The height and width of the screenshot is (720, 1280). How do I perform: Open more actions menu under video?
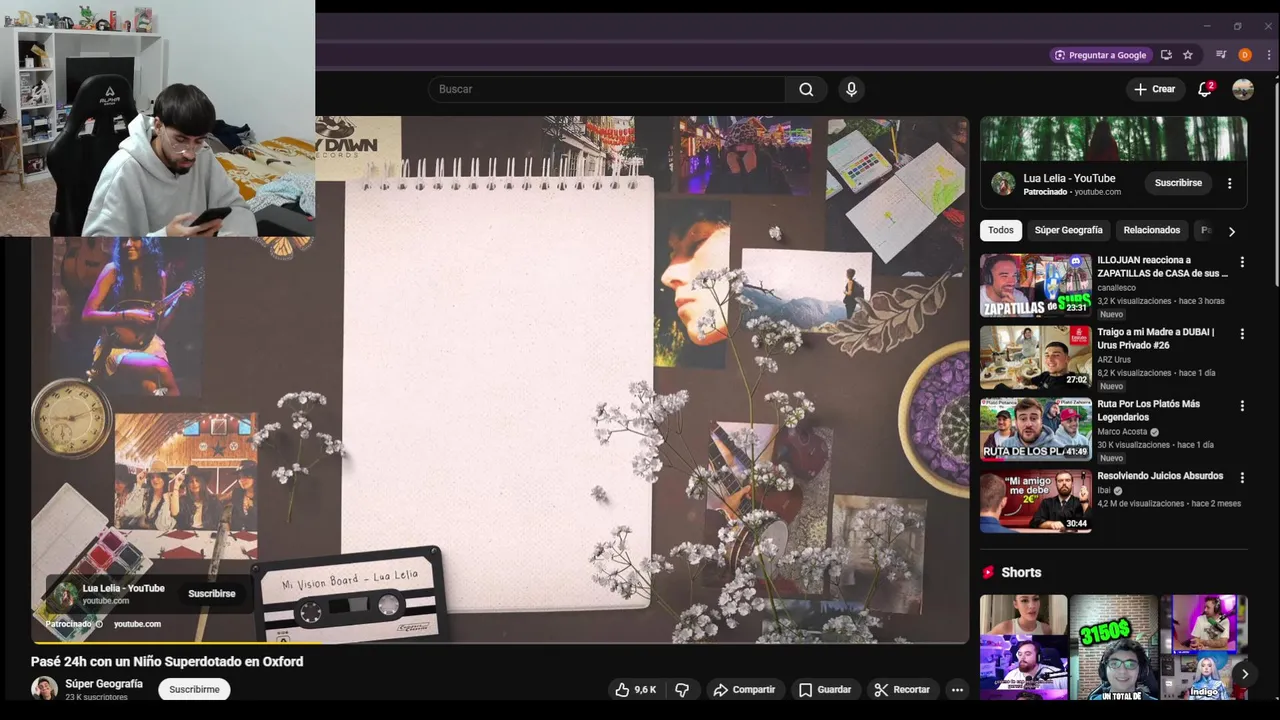tap(957, 690)
